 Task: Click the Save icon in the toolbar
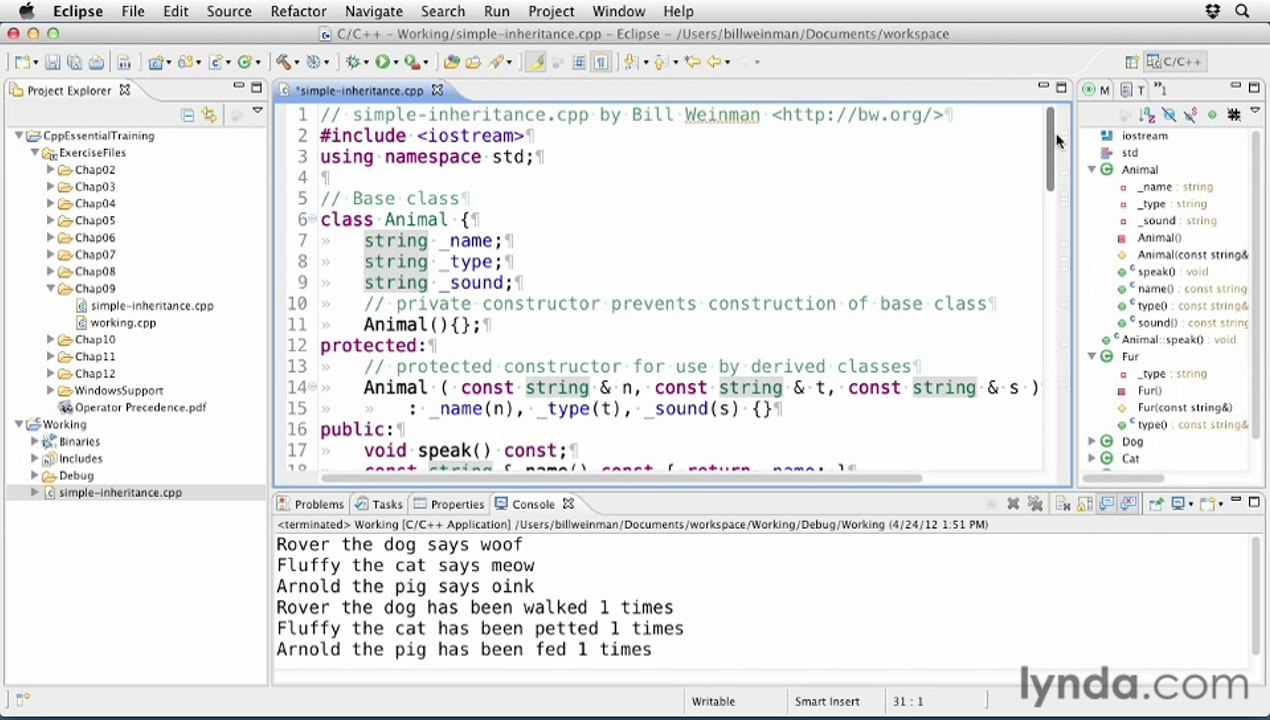tap(52, 62)
